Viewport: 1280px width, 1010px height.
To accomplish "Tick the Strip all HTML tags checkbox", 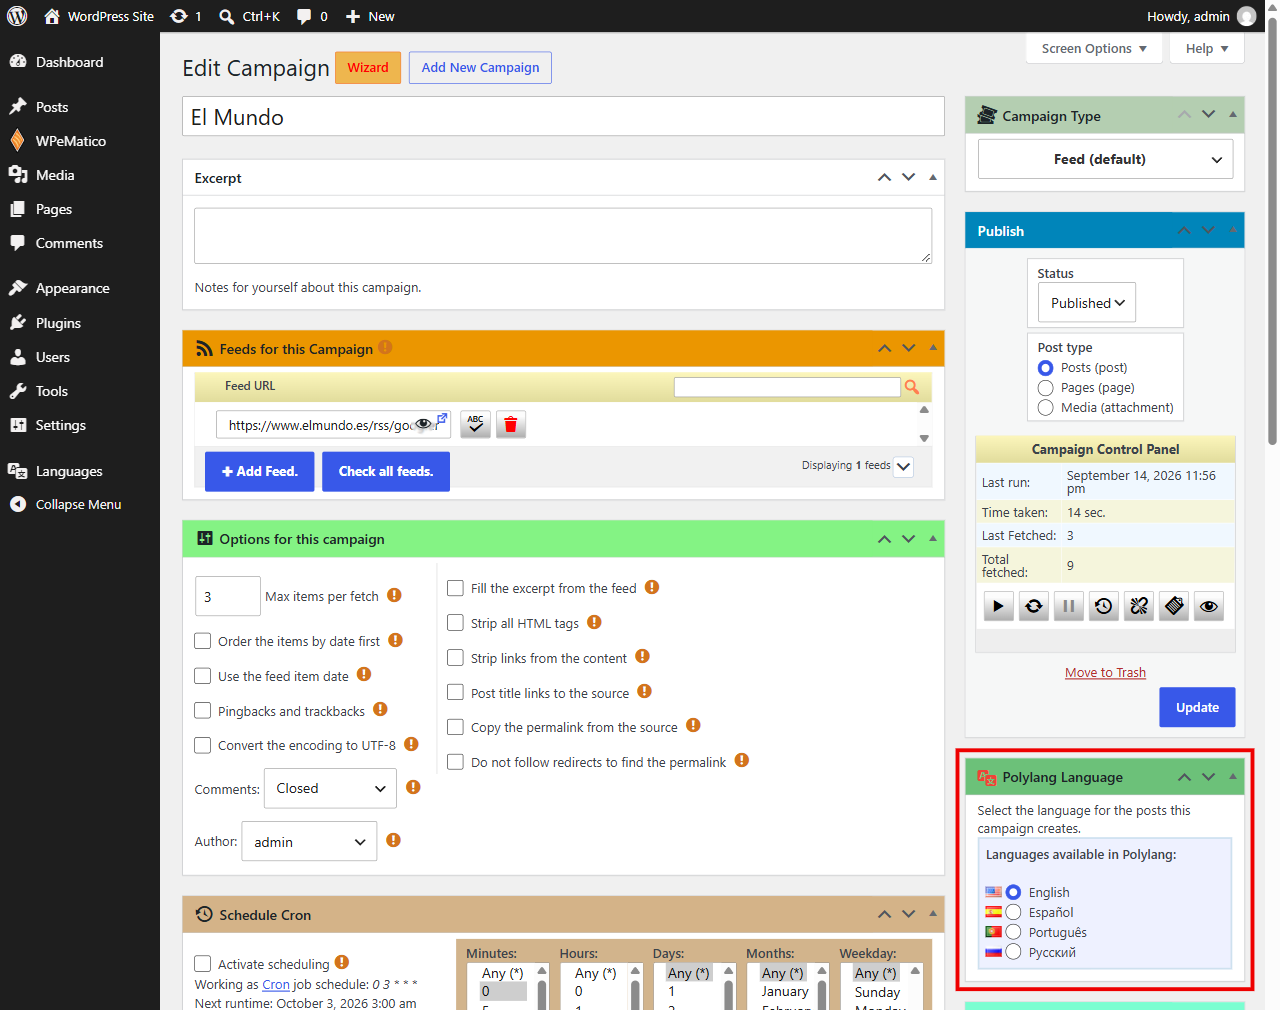I will [455, 623].
